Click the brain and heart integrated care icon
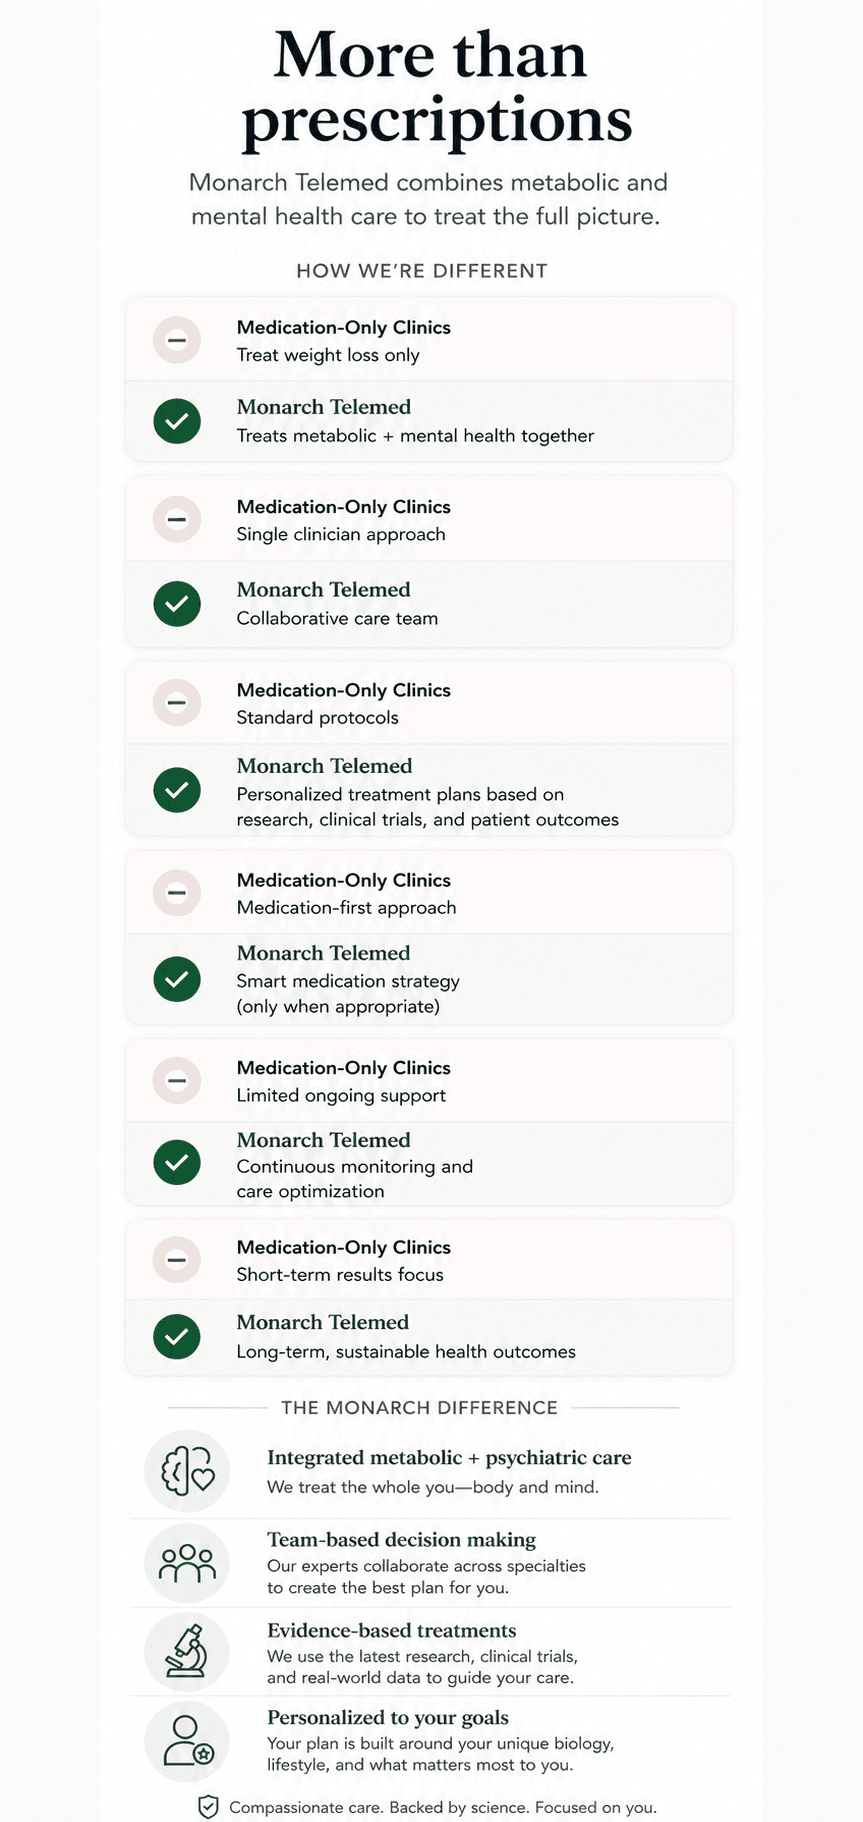Screen dimensions: 863x1822 pos(187,1470)
